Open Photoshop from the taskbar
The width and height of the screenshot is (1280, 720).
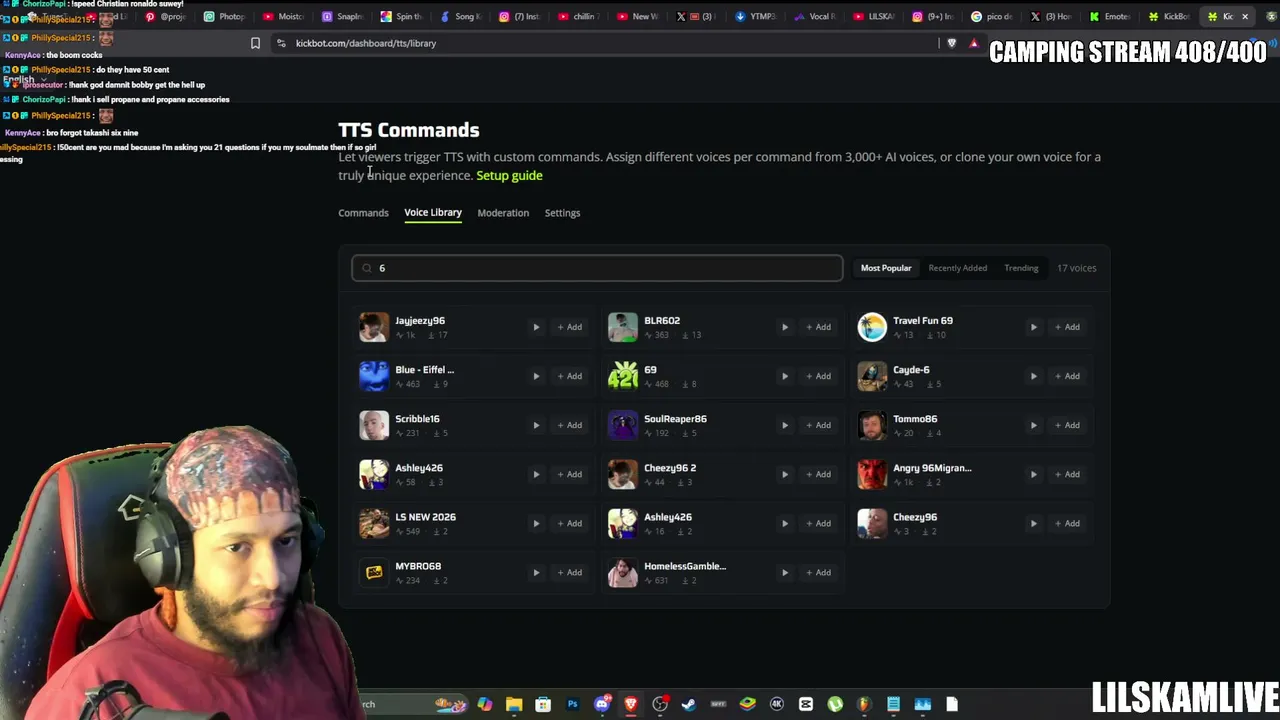pyautogui.click(x=572, y=704)
